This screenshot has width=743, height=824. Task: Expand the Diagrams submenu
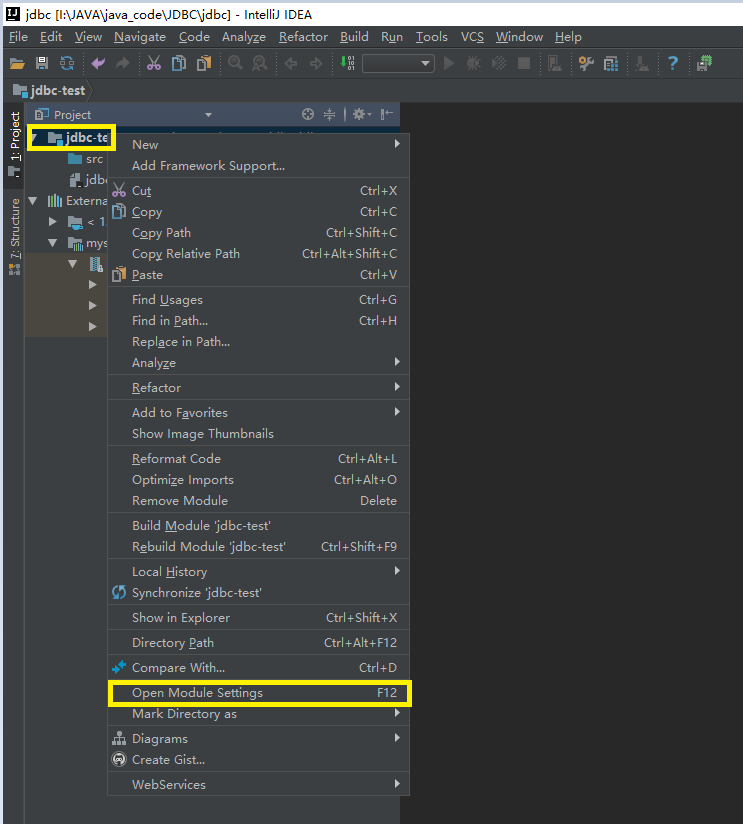tap(258, 738)
